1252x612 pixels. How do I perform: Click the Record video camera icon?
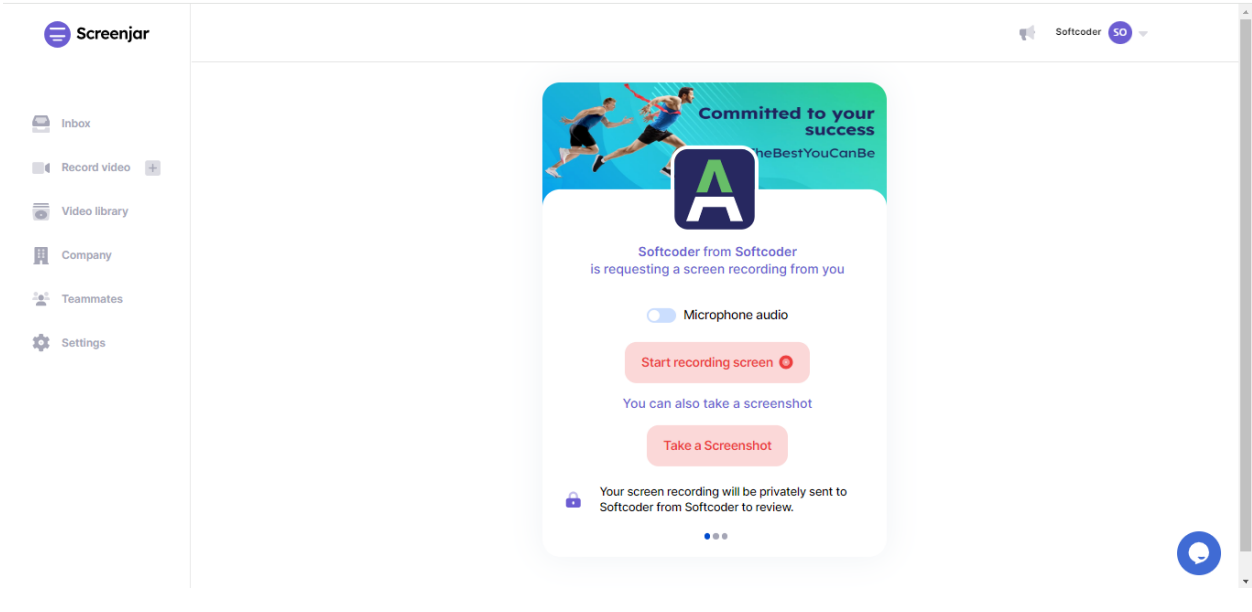tap(41, 168)
